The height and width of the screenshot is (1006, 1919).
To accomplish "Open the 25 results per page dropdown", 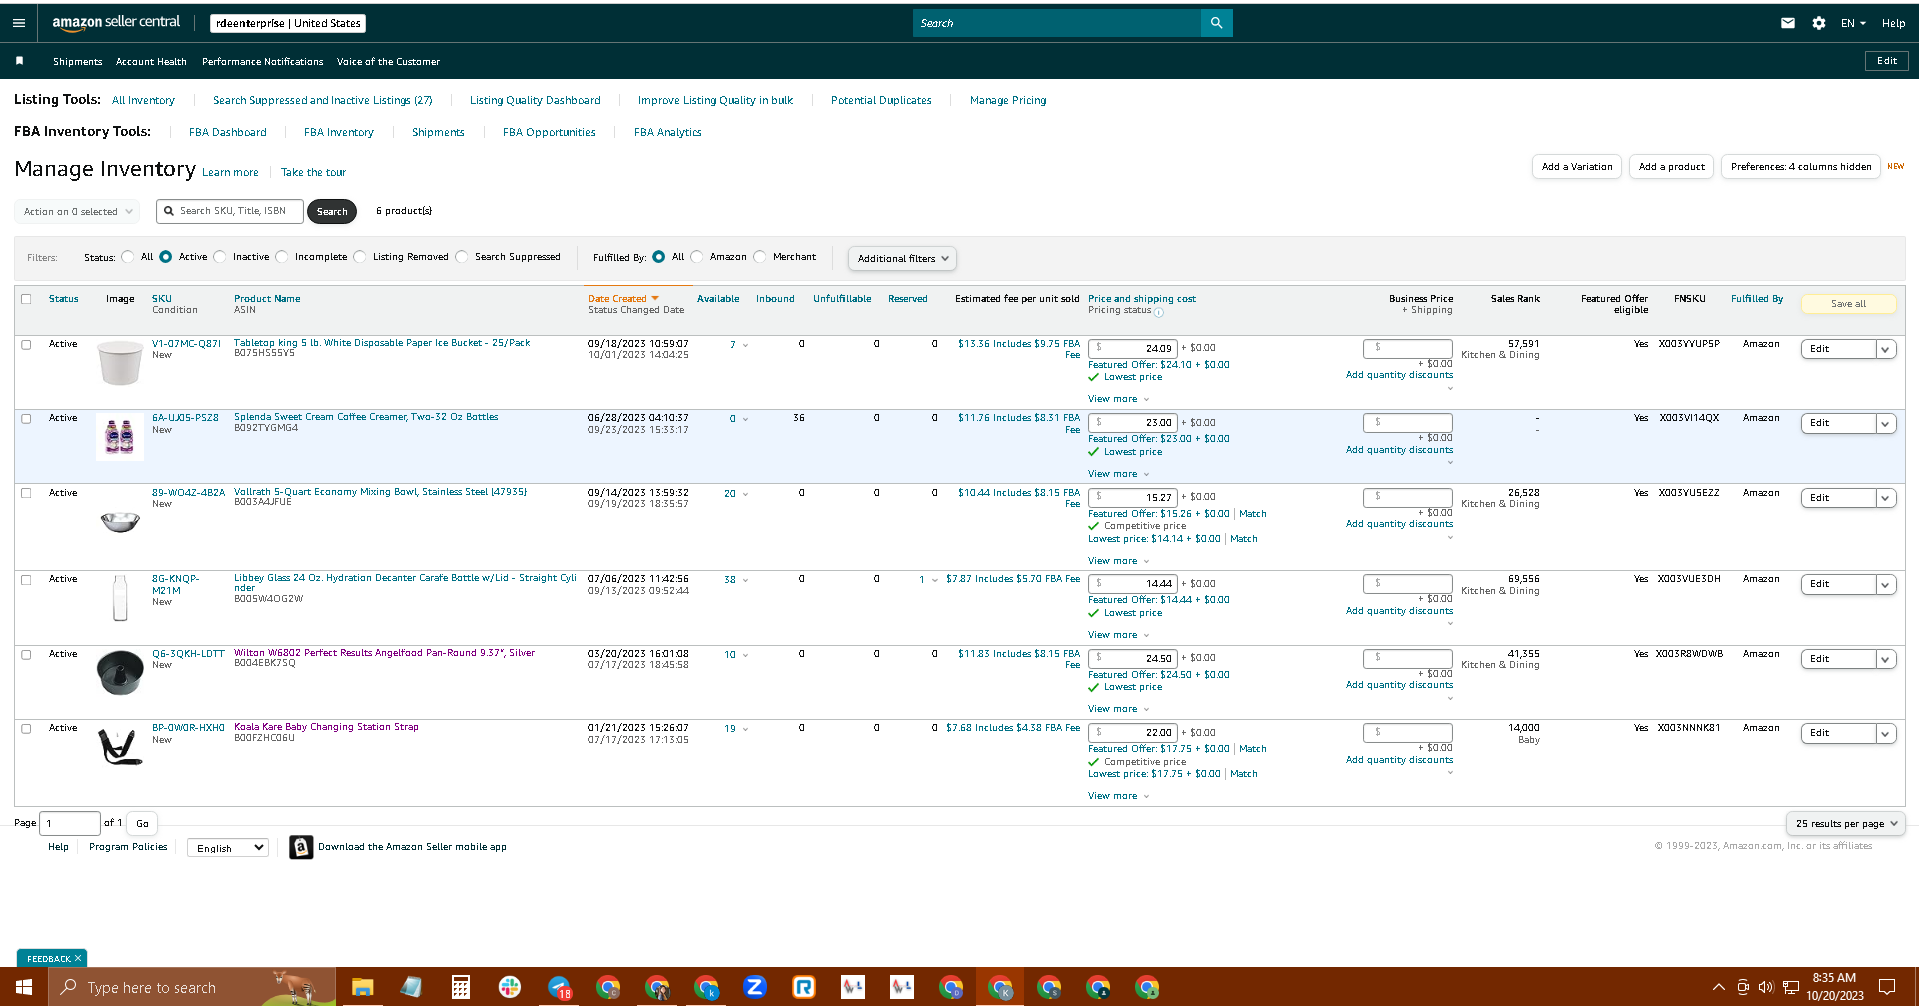I will click(x=1845, y=824).
